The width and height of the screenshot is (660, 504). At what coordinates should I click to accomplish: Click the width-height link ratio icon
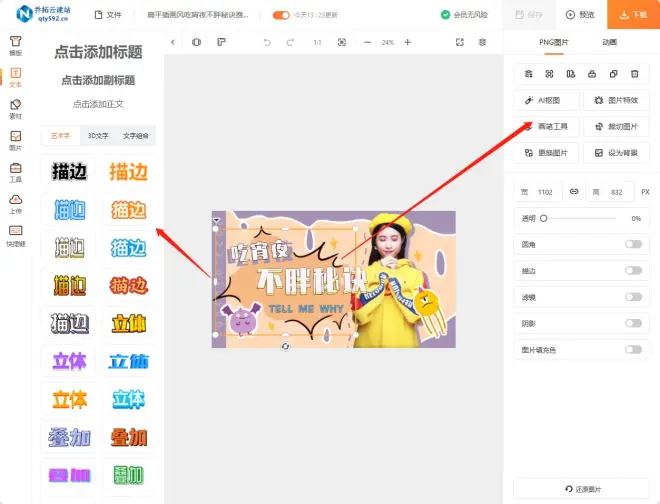click(574, 191)
